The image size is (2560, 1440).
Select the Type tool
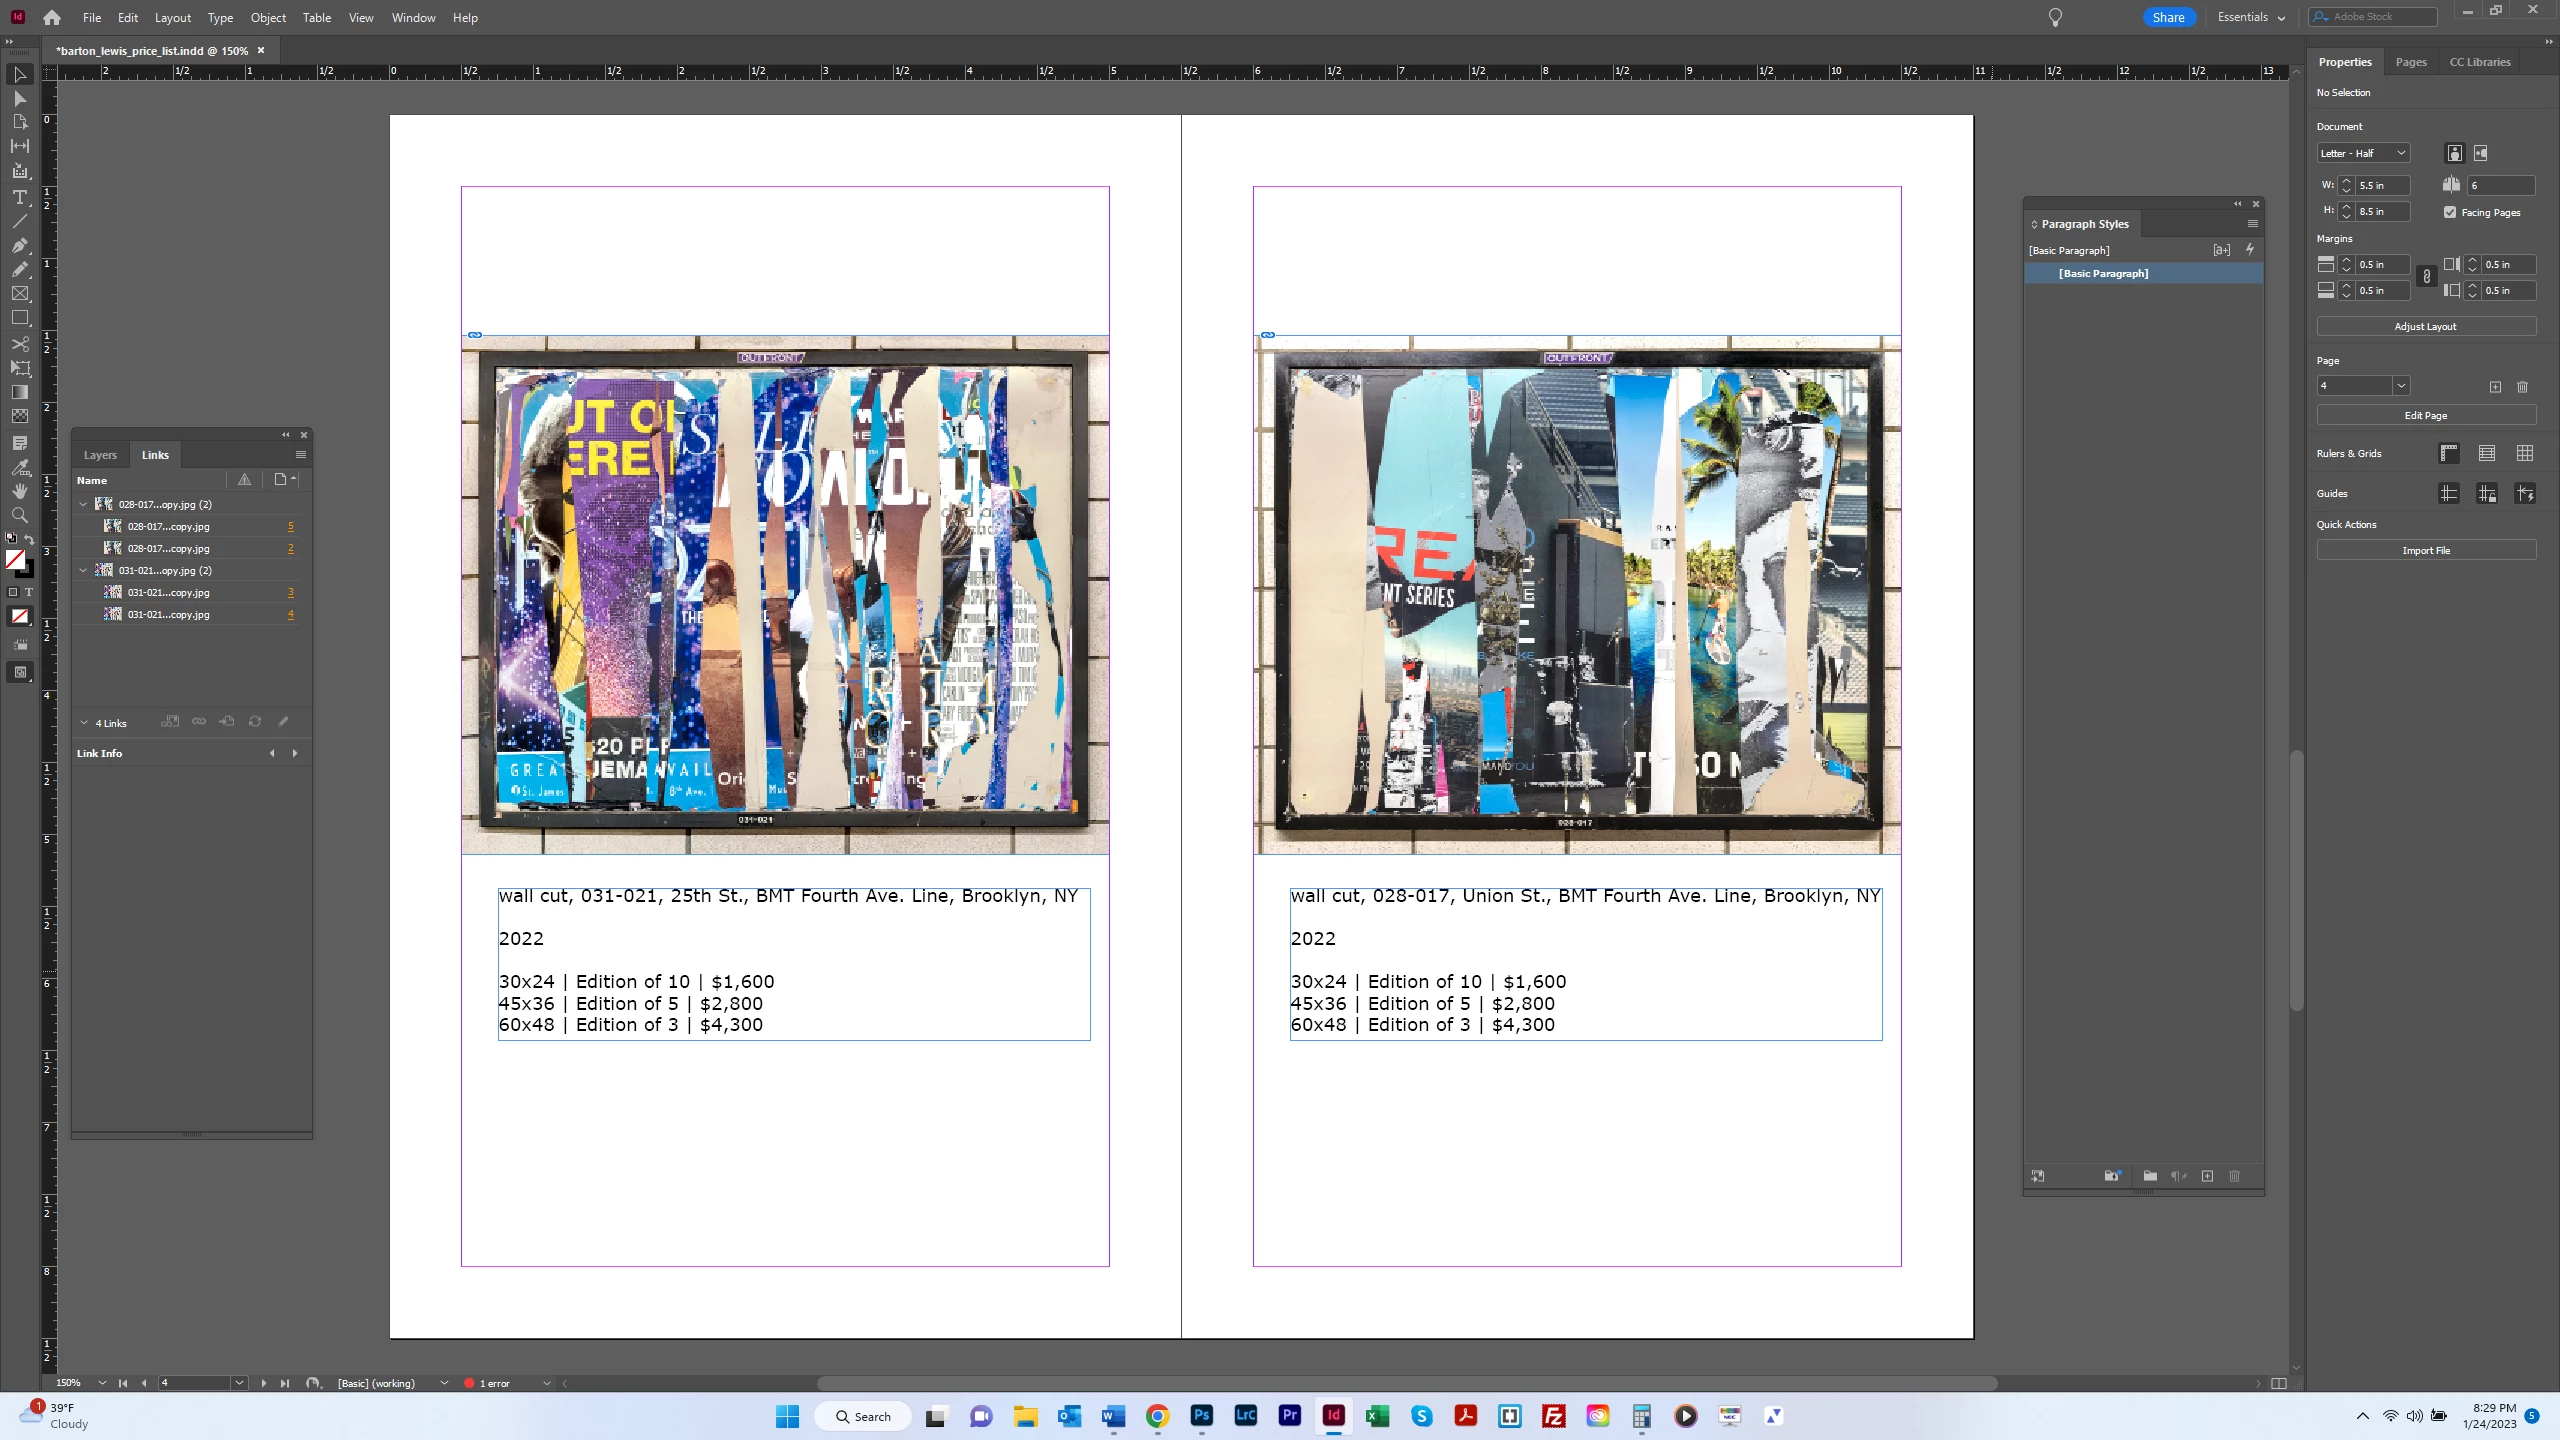pyautogui.click(x=19, y=197)
